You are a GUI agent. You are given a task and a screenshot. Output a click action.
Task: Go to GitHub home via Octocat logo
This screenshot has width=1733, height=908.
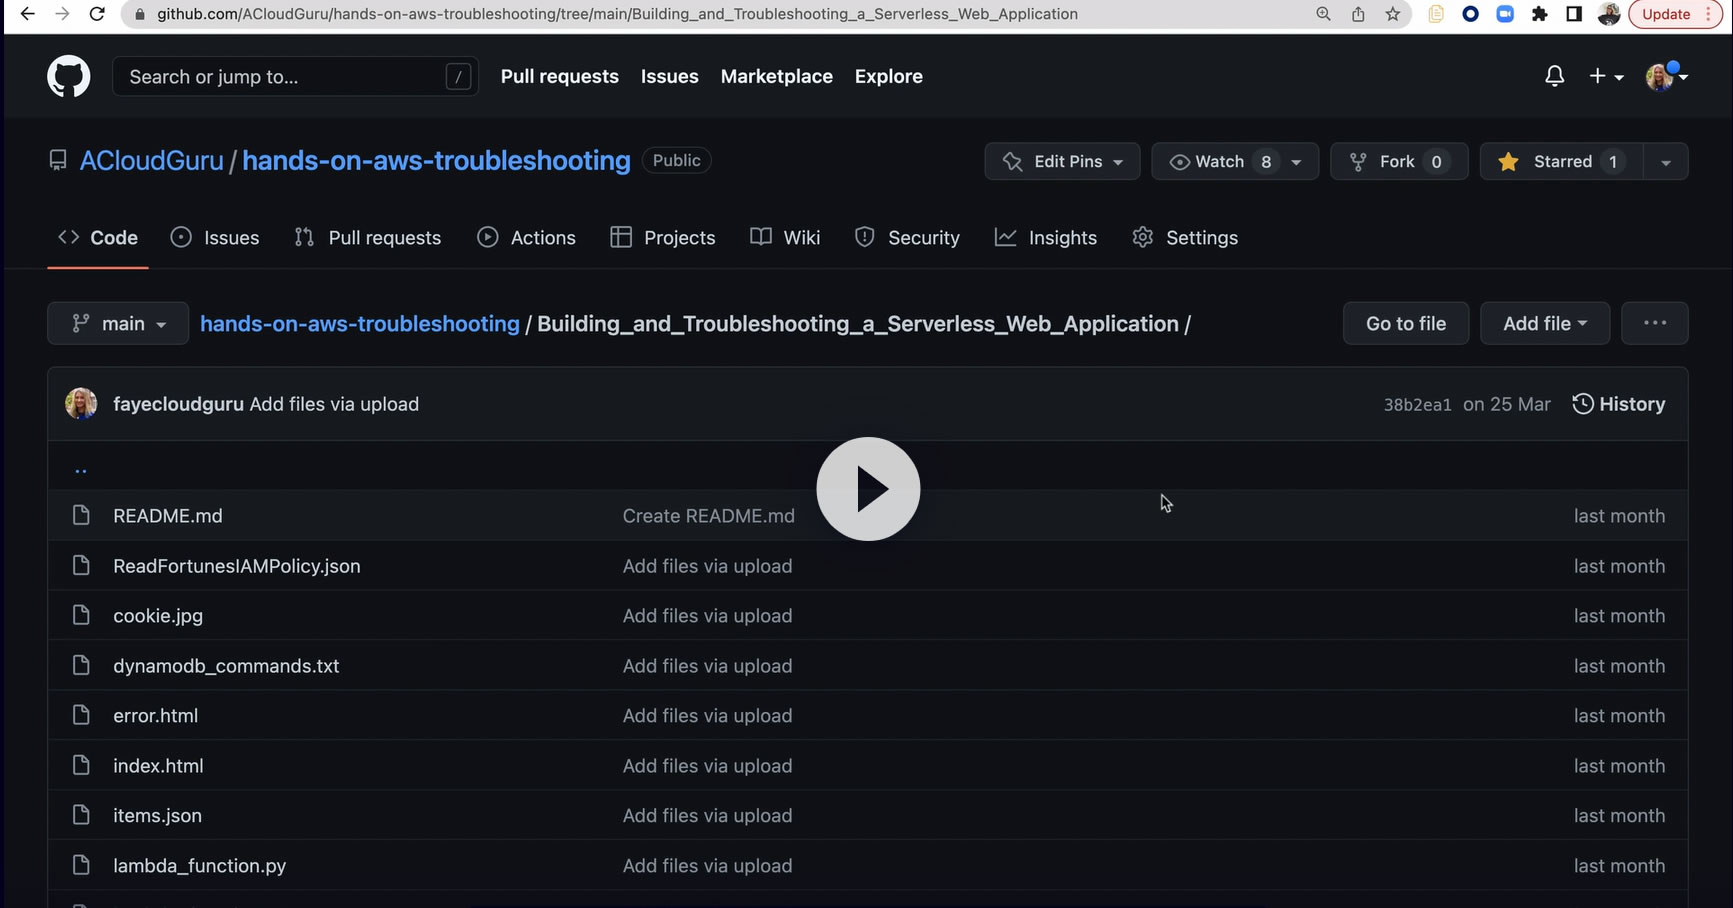pyautogui.click(x=68, y=77)
